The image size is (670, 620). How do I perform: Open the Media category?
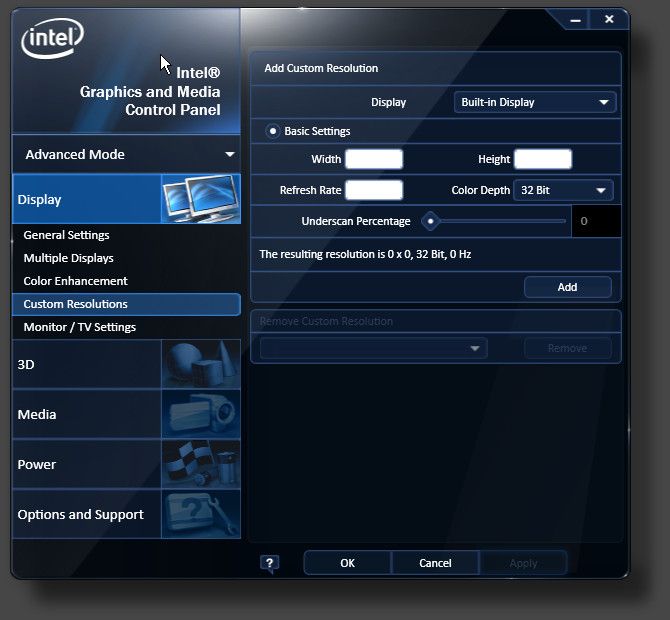click(127, 414)
